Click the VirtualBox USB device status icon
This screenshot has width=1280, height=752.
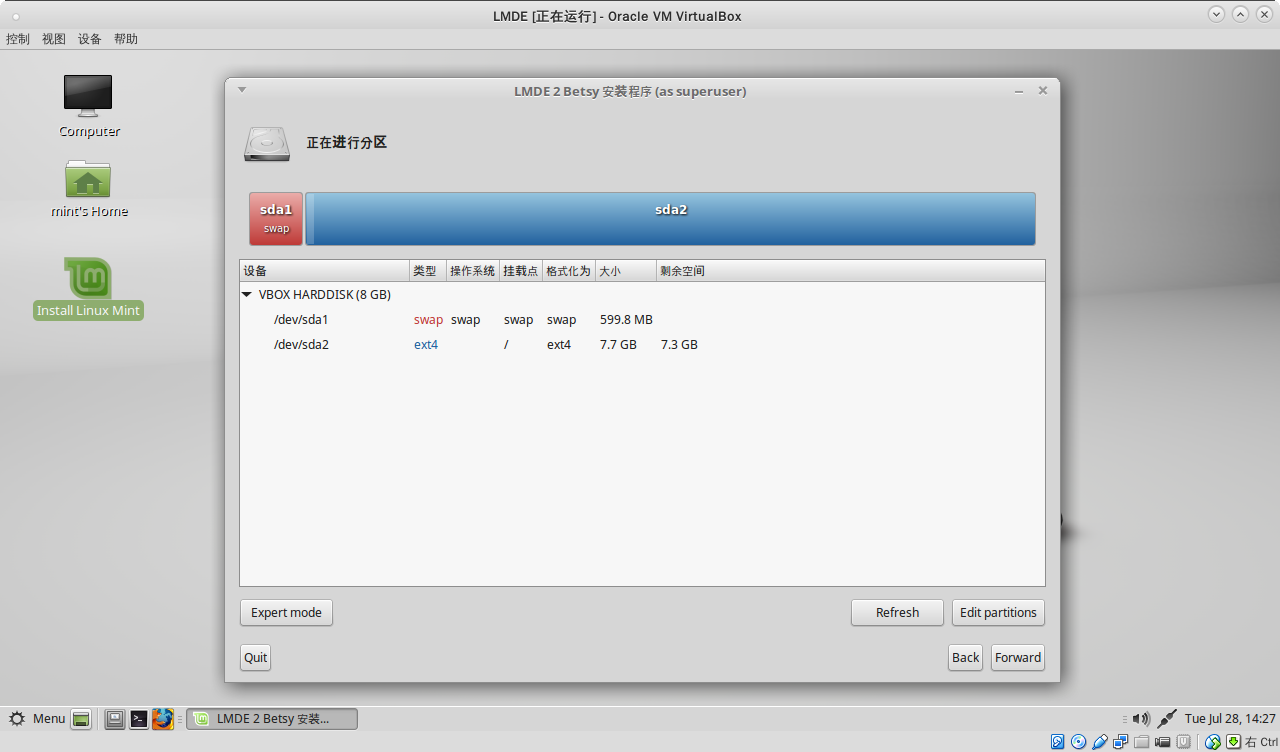coord(1101,741)
